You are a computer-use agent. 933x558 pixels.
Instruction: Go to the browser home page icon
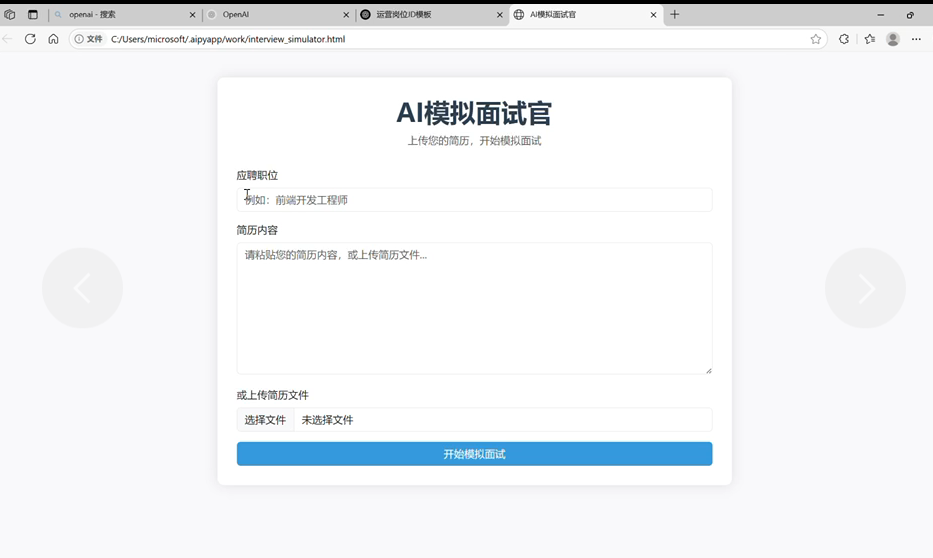[54, 39]
